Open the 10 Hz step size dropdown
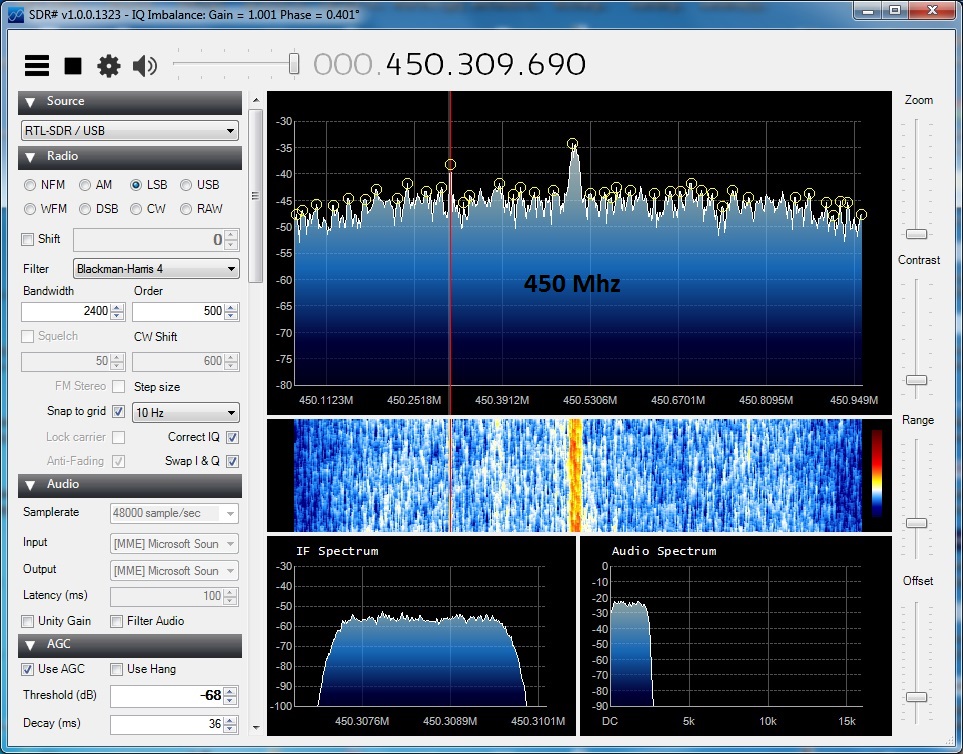 186,412
